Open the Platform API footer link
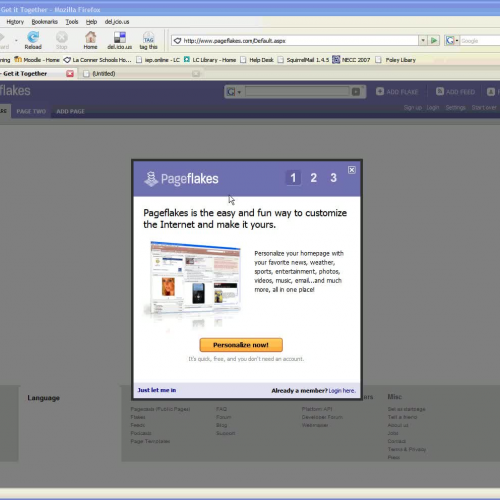Screen dimensions: 500x500 (x=317, y=409)
